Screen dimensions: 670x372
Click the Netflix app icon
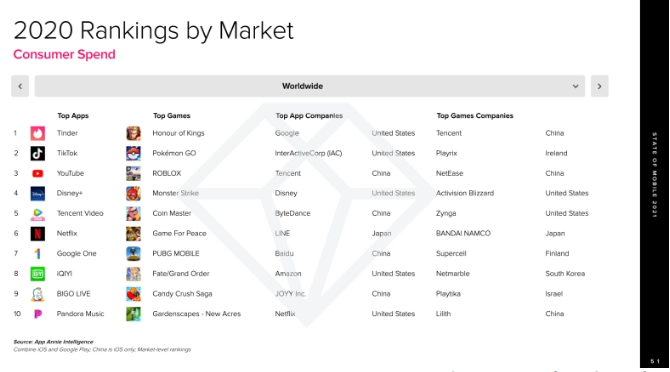[38, 234]
